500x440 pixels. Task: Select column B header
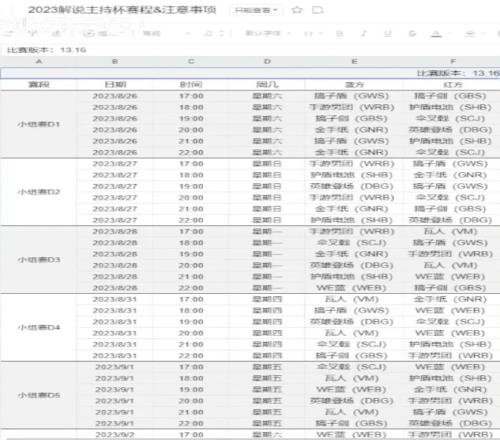pos(115,61)
